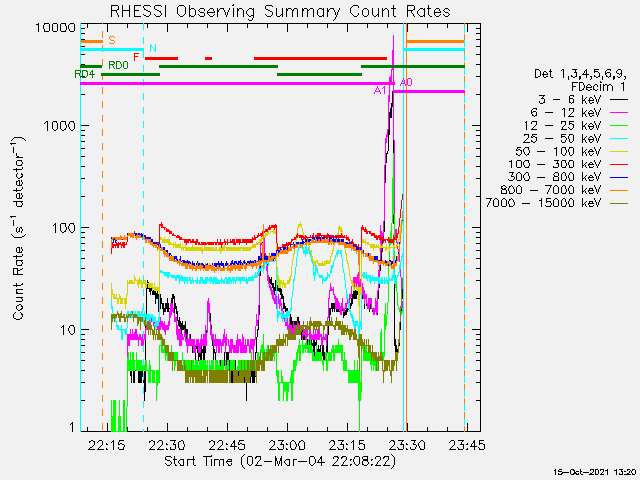This screenshot has width=640, height=480.
Task: Click the '100 - 300 keV' legend label
Action: pyautogui.click(x=554, y=164)
